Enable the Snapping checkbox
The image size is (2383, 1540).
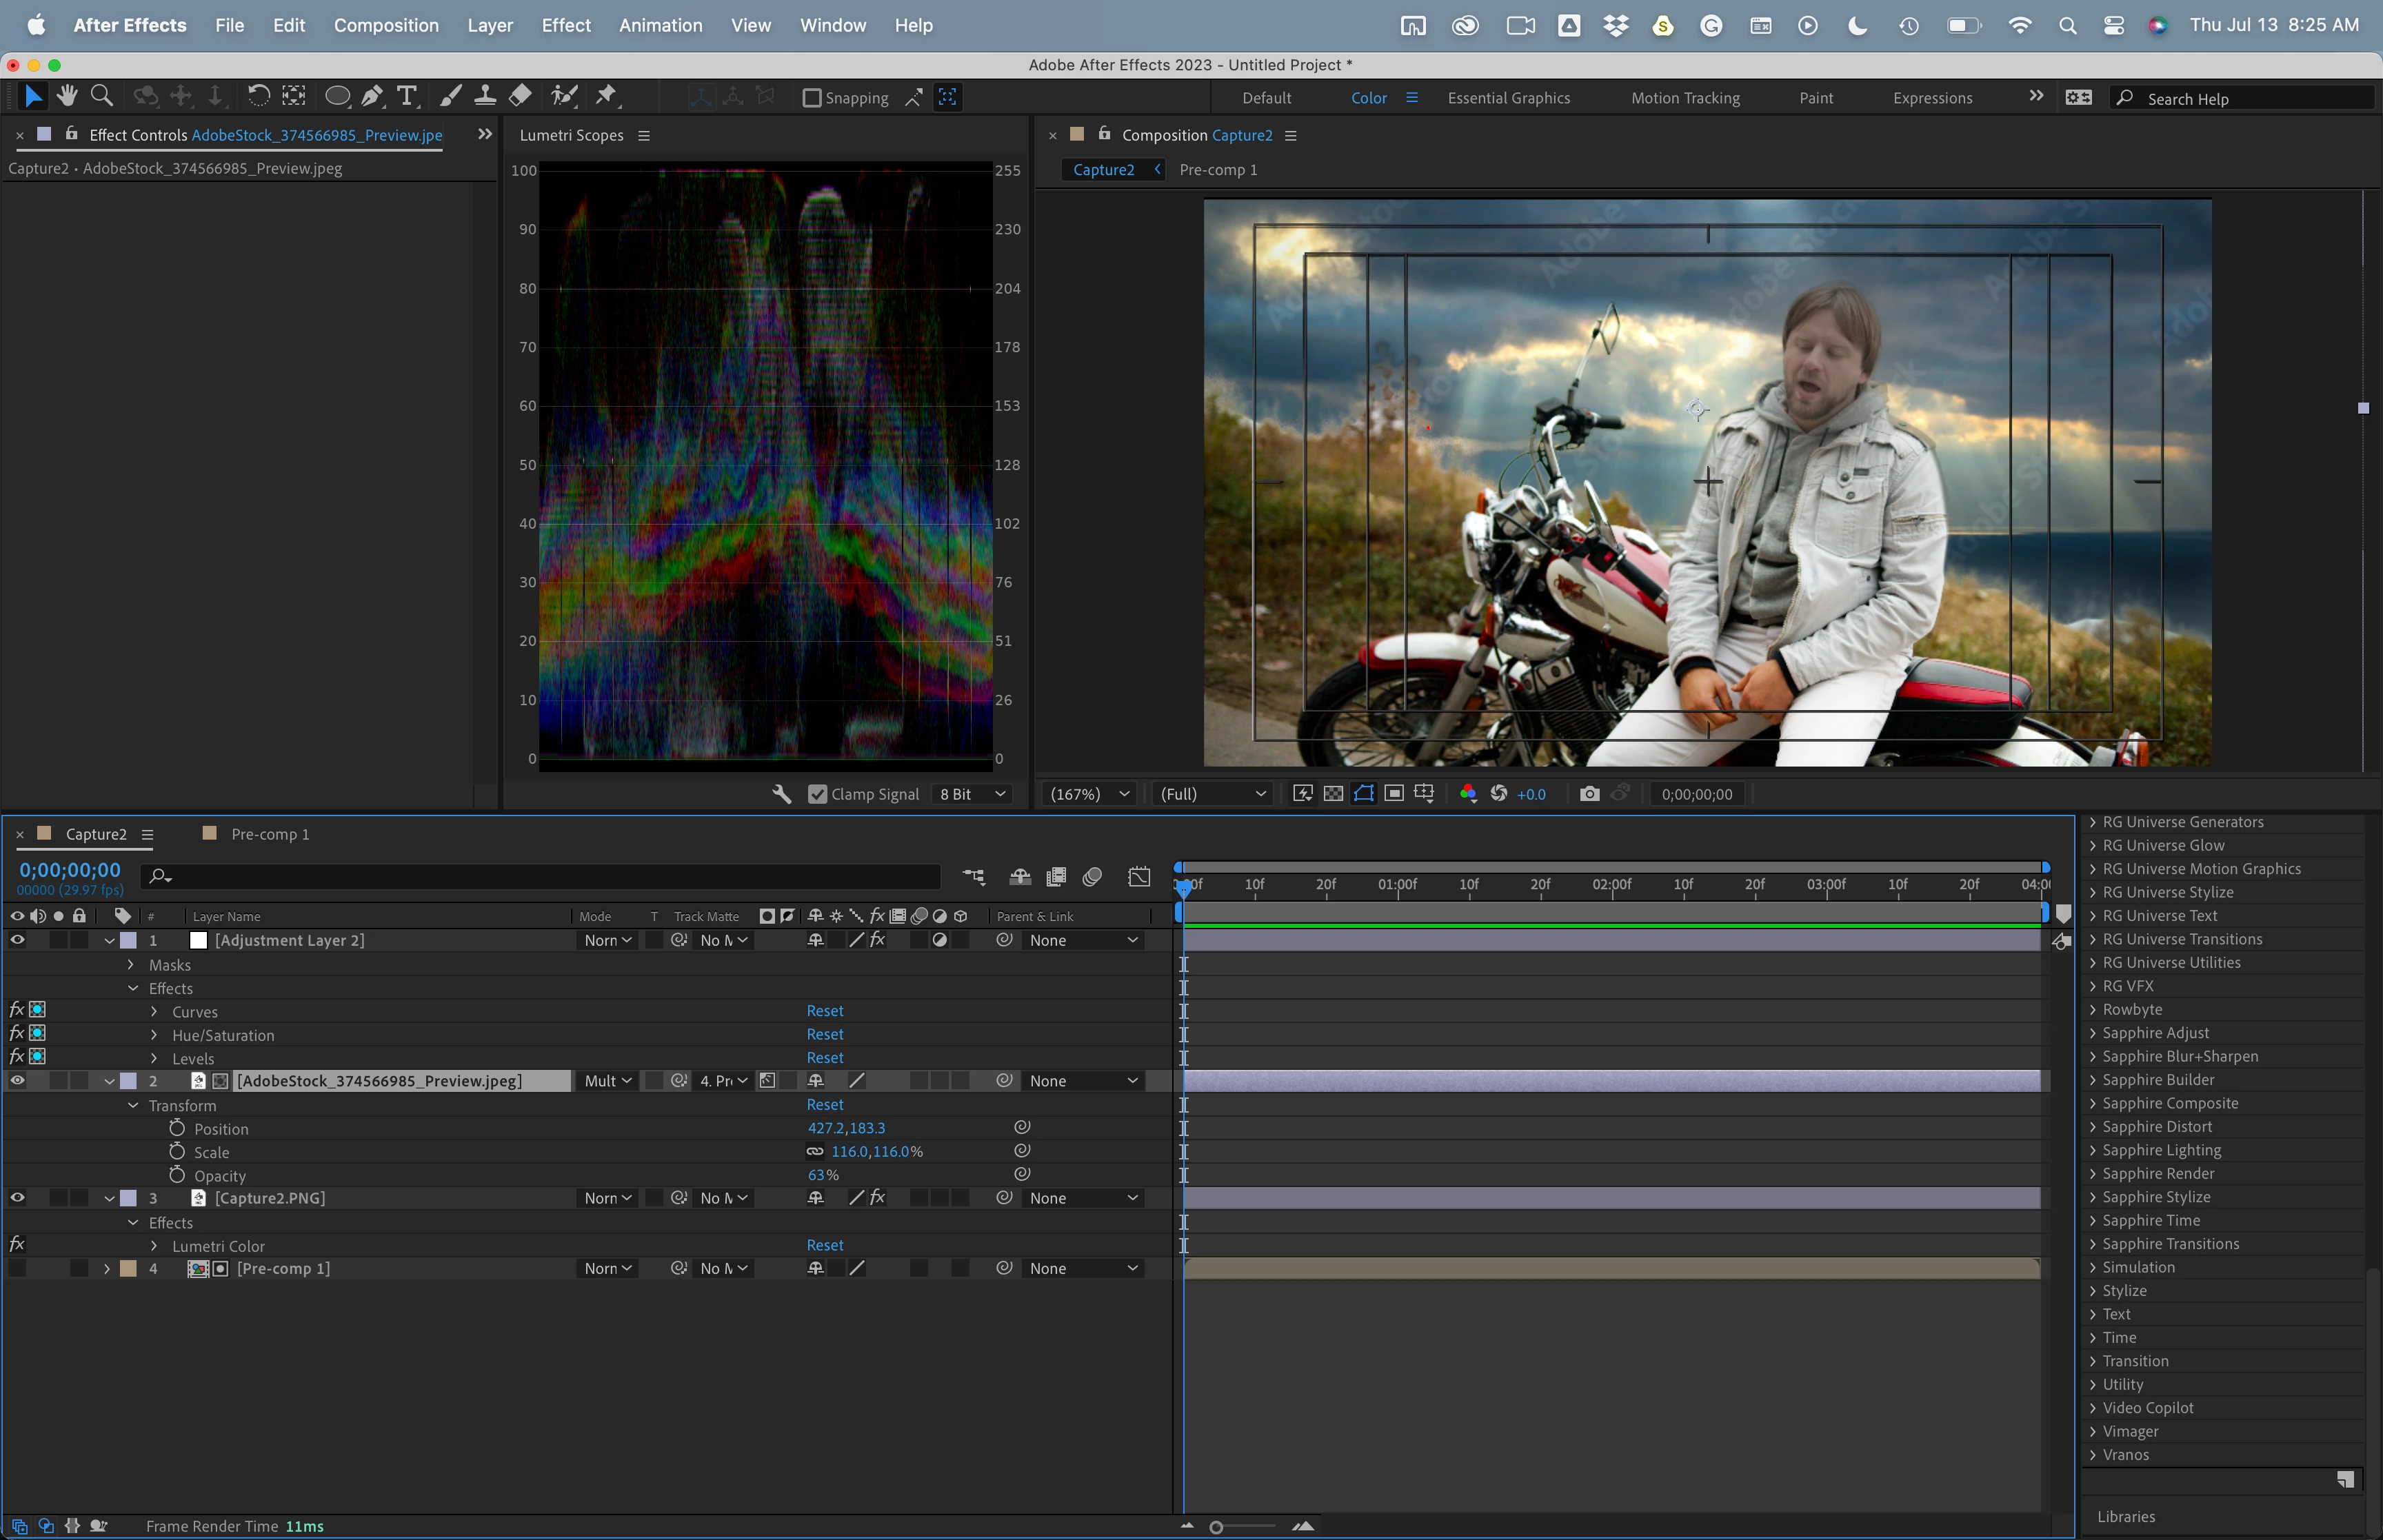pyautogui.click(x=812, y=98)
